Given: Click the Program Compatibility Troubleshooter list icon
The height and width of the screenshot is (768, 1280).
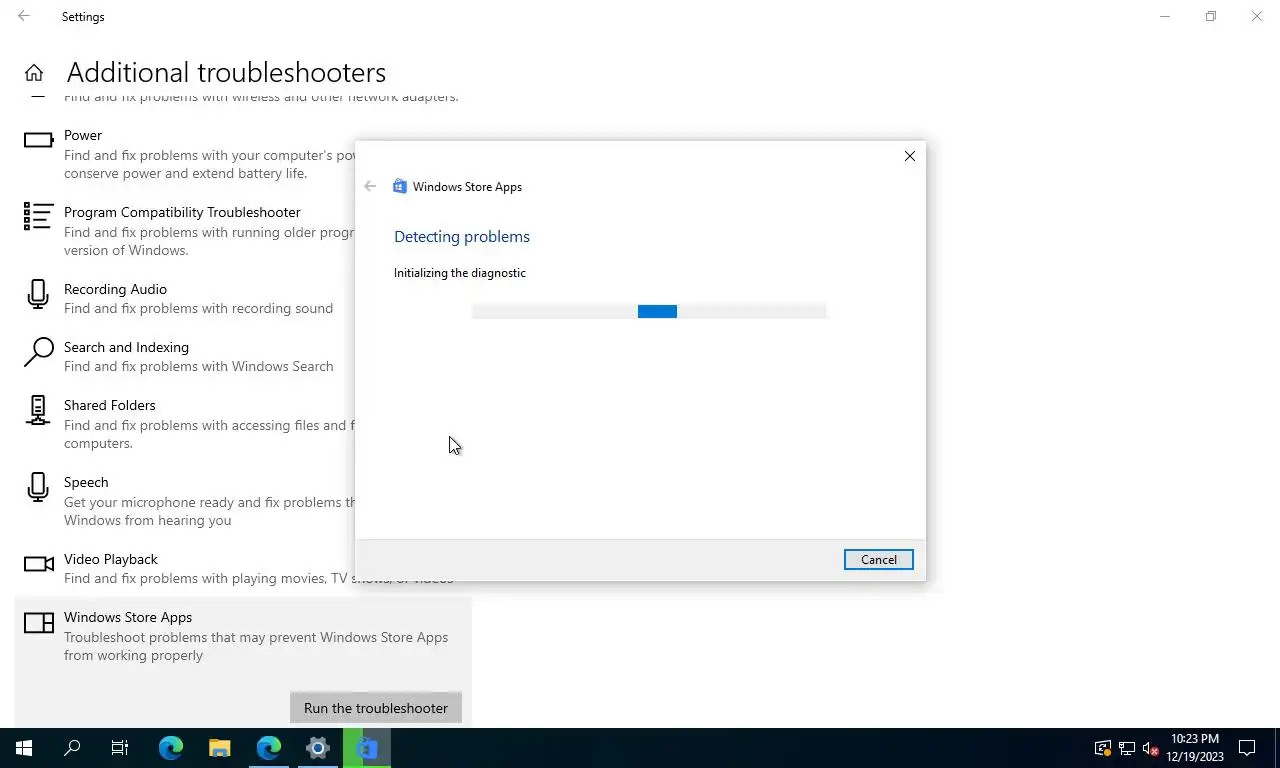Looking at the screenshot, I should coord(38,216).
